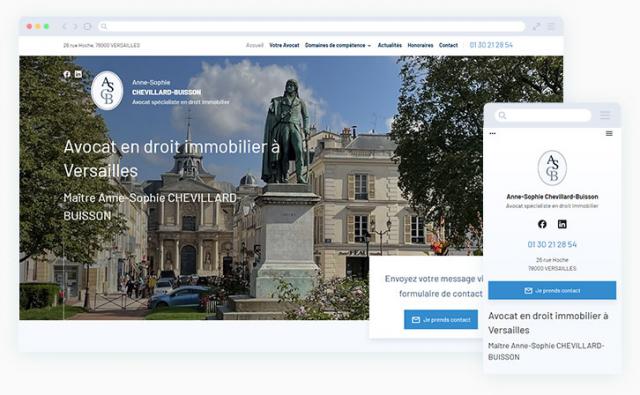Click the desktop browser expand-window icon
Viewport: 640px width, 395px height.
[x=536, y=27]
